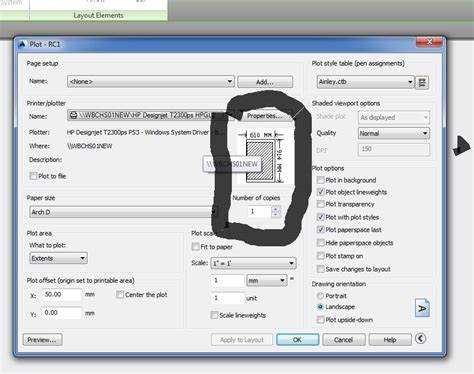
Task: Toggle Plot object lineweights checkbox
Action: [320, 192]
